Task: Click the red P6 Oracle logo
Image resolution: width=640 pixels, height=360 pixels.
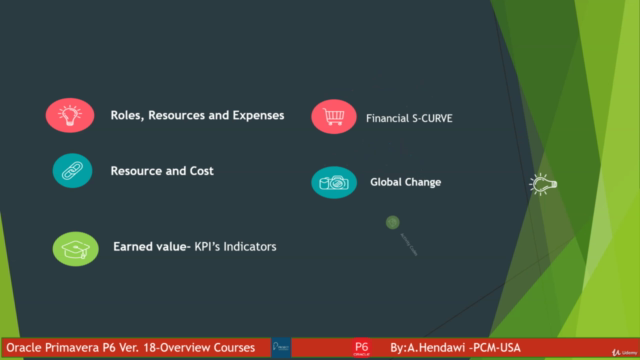Action: [x=362, y=348]
